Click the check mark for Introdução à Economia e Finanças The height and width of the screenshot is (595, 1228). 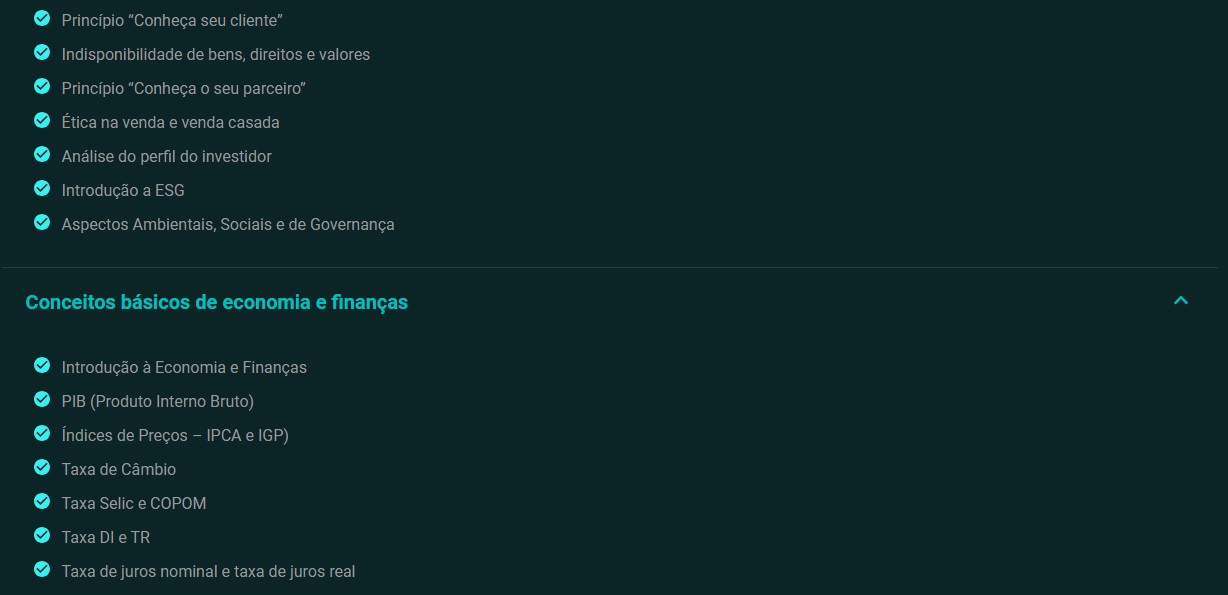pos(42,365)
